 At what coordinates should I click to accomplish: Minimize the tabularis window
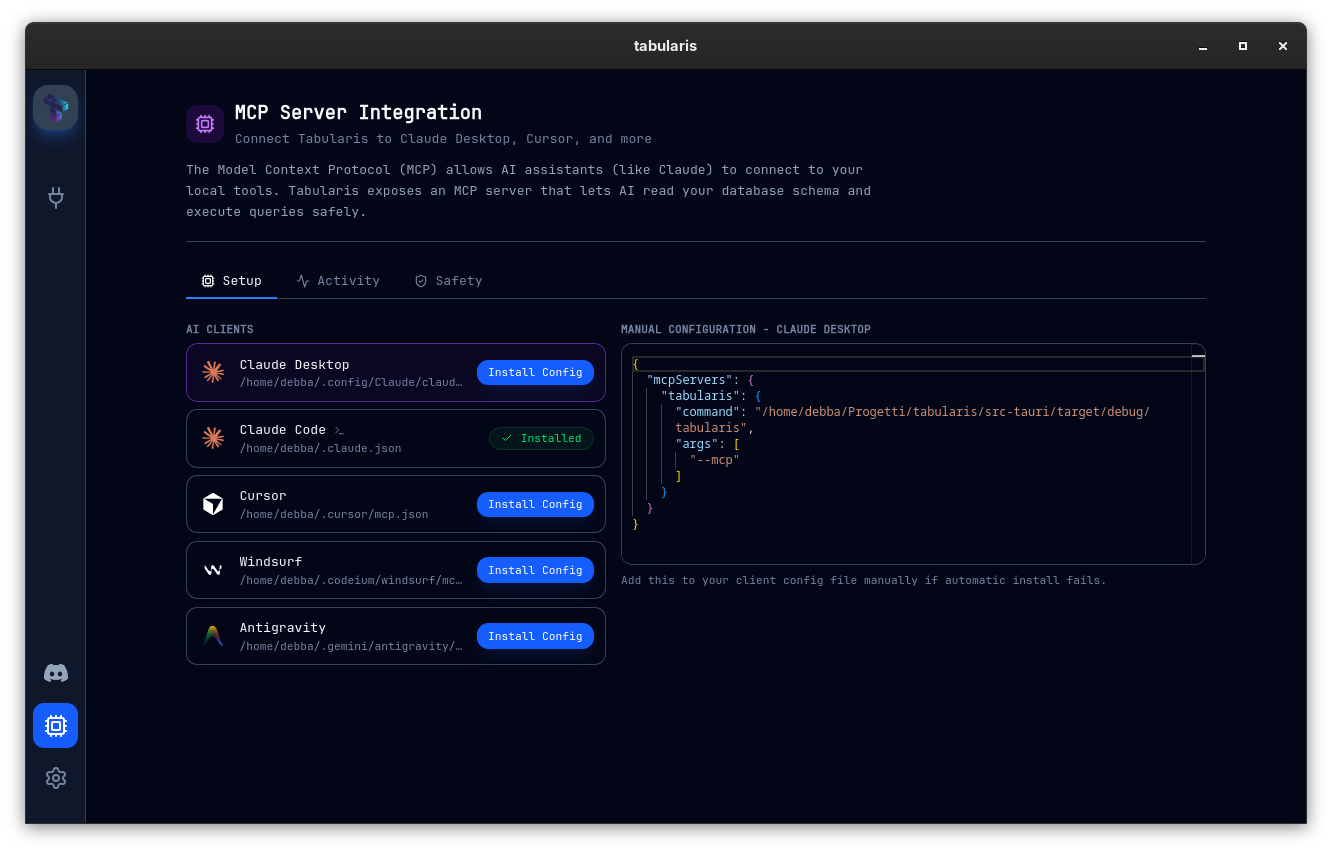tap(1203, 46)
